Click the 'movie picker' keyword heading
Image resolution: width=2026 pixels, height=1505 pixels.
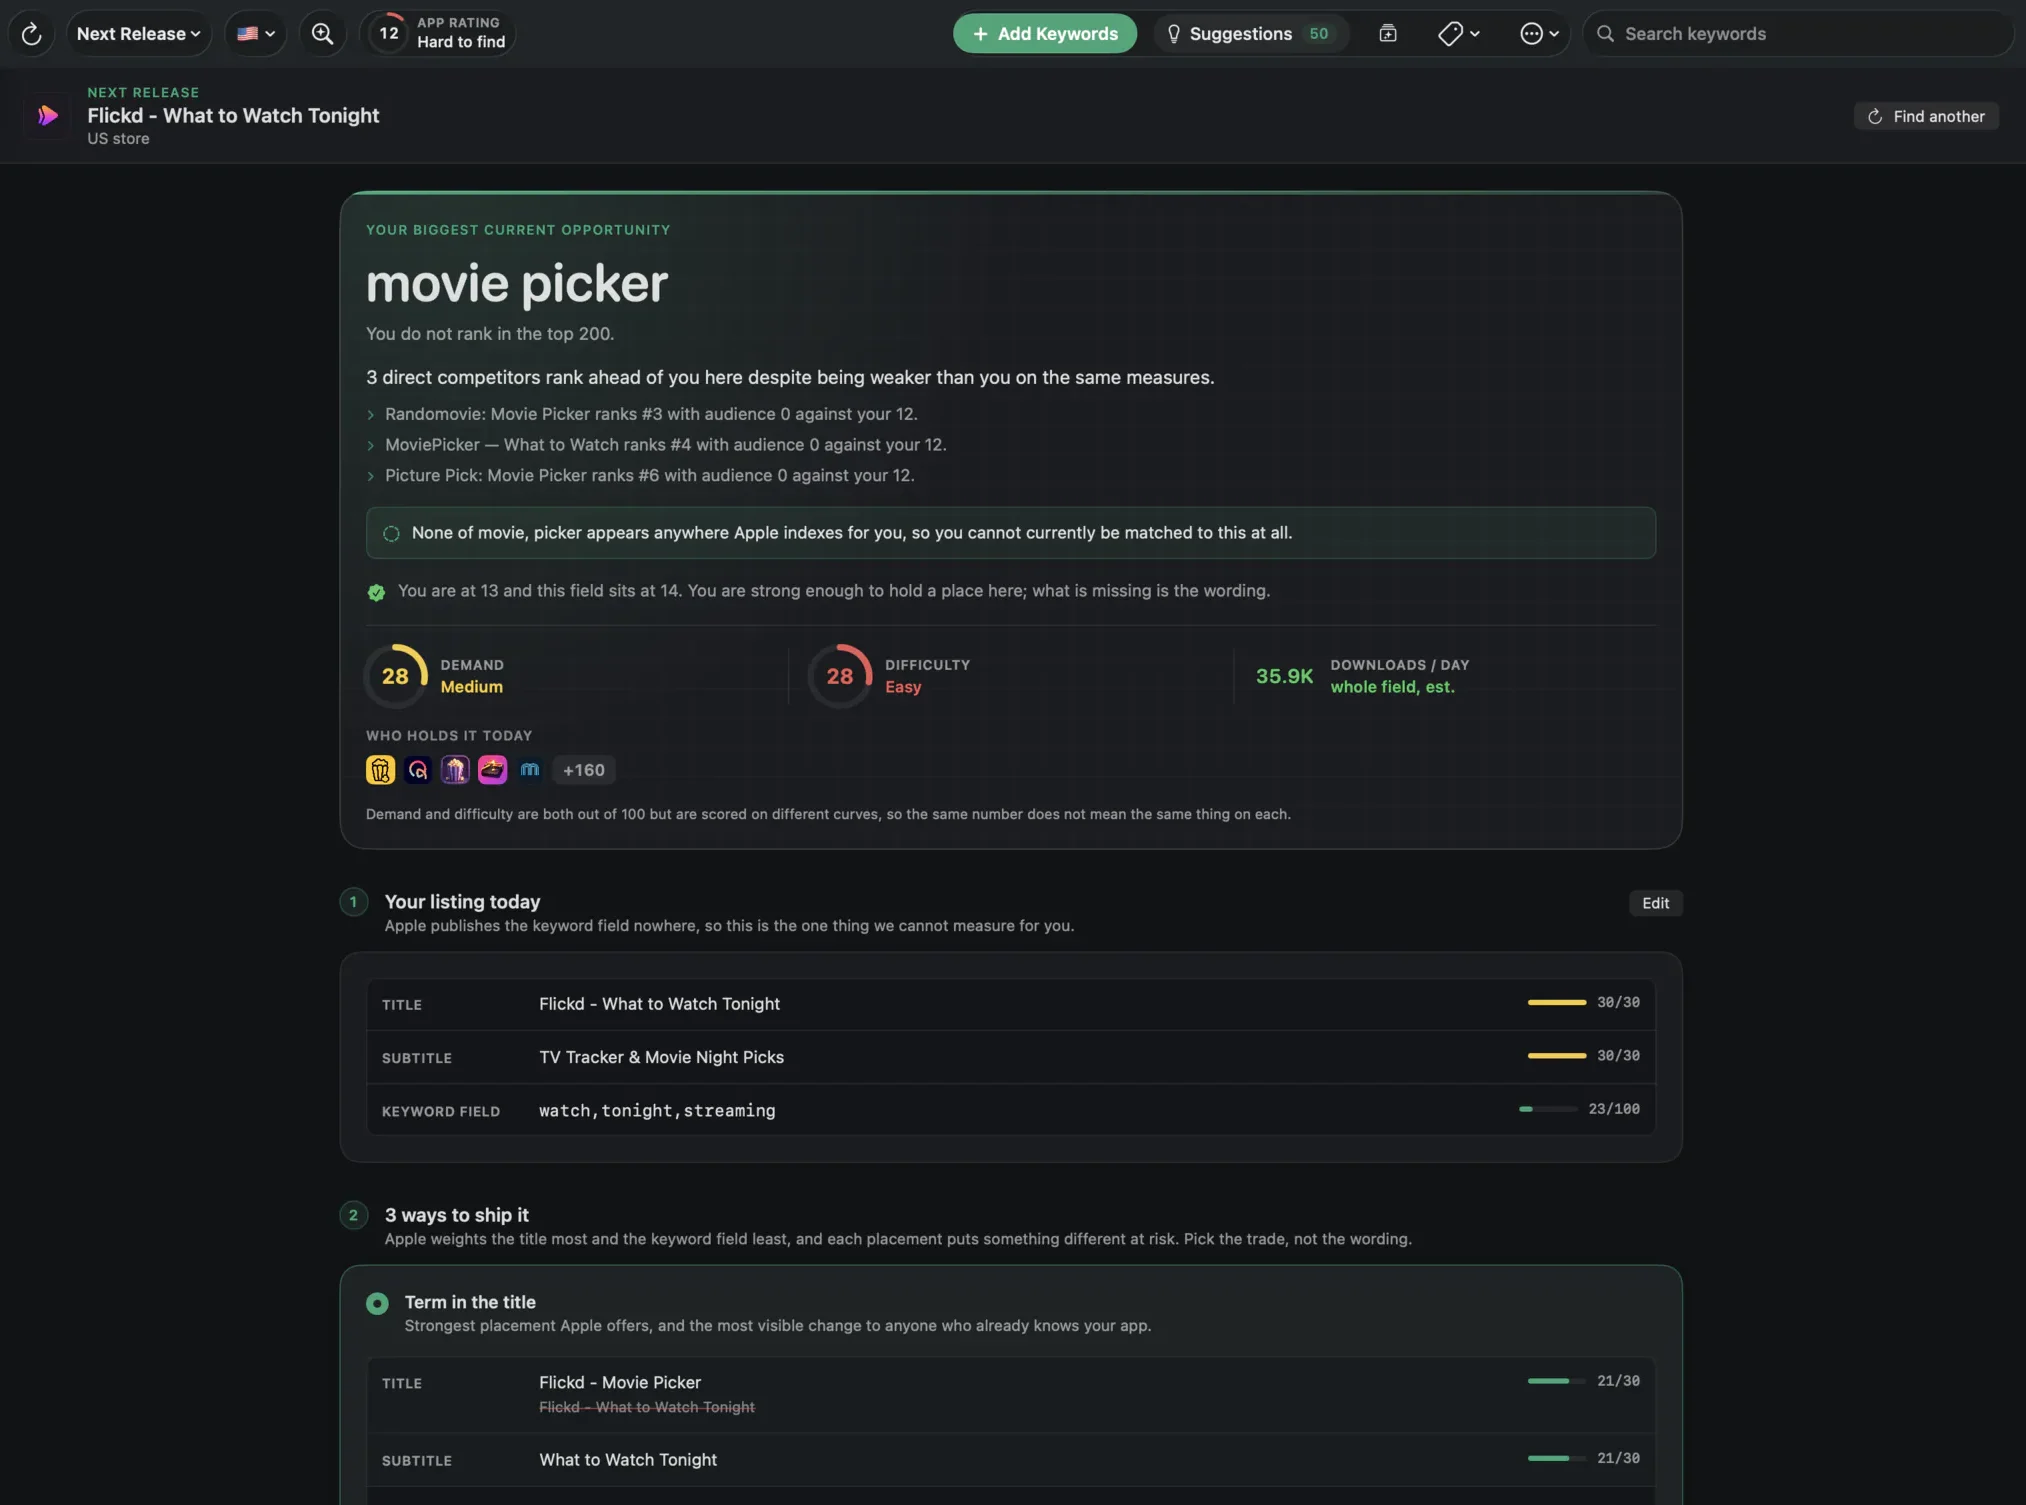pyautogui.click(x=516, y=284)
